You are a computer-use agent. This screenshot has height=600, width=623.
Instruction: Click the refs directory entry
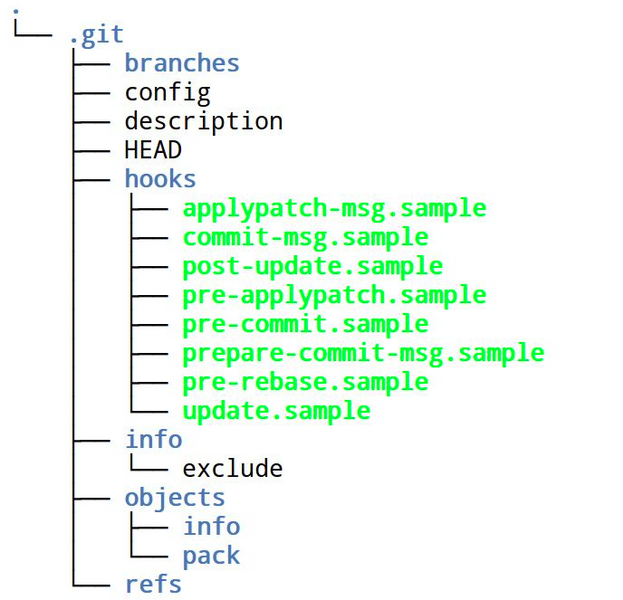click(x=153, y=584)
